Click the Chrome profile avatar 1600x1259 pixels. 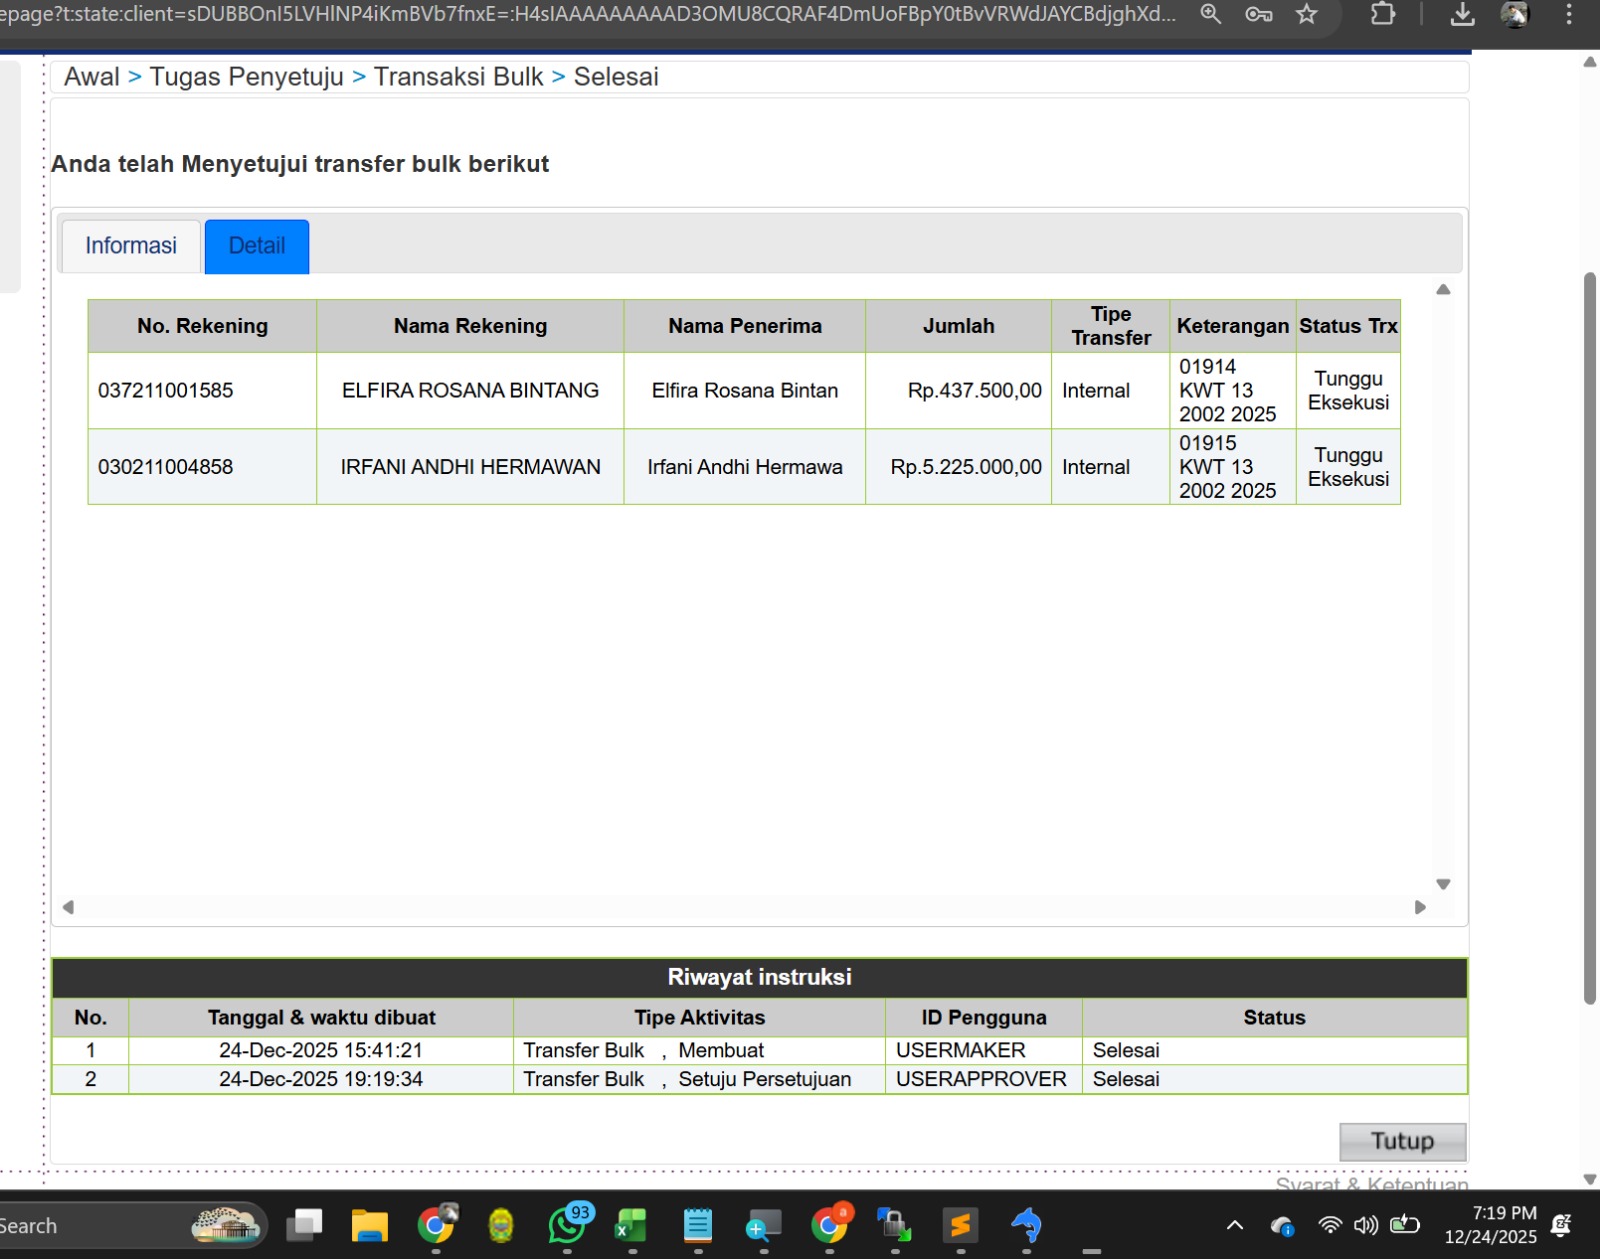click(1515, 14)
